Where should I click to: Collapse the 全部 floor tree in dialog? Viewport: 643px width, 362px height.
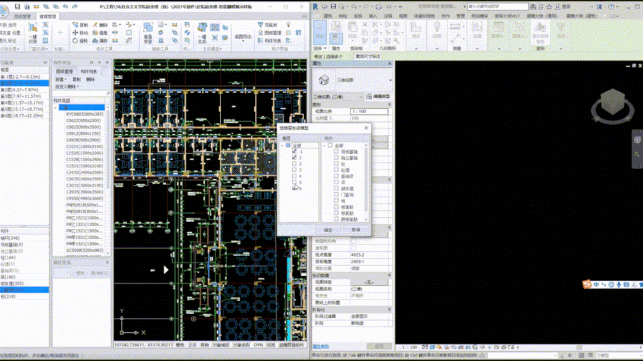tap(283, 146)
